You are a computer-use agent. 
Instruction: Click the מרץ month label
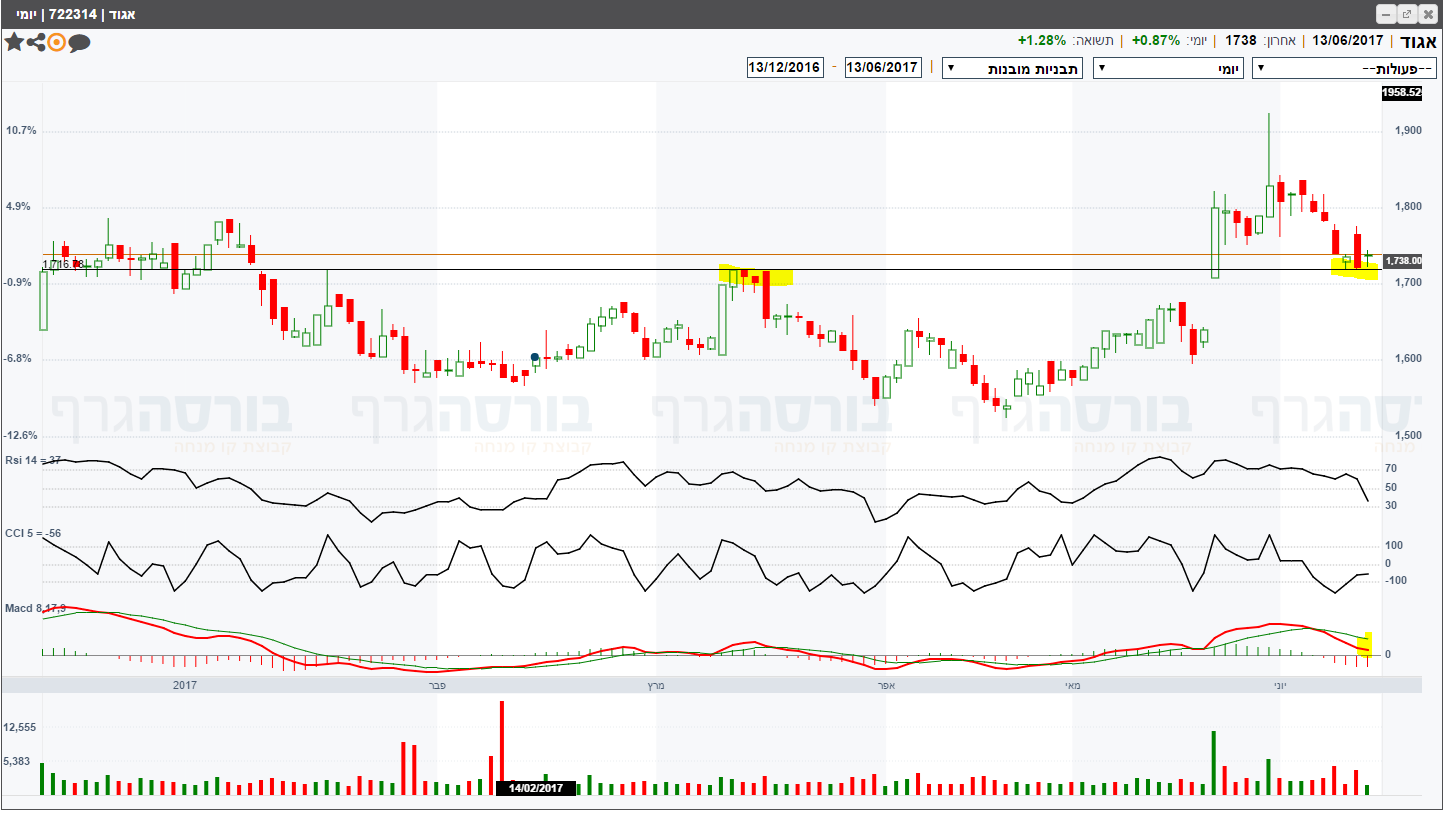tap(654, 685)
